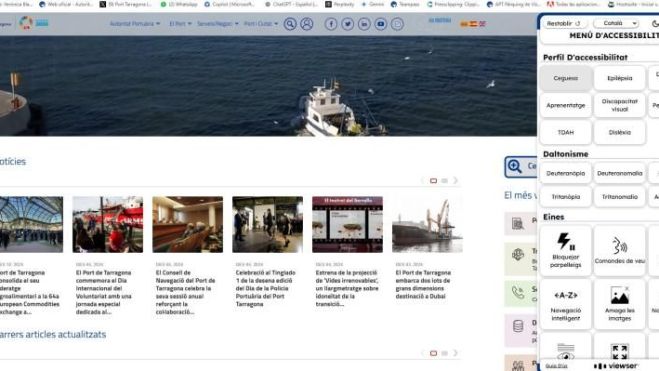This screenshot has height=371, width=659.
Task: Open the LinkedIn social icon
Action: pyautogui.click(x=364, y=24)
